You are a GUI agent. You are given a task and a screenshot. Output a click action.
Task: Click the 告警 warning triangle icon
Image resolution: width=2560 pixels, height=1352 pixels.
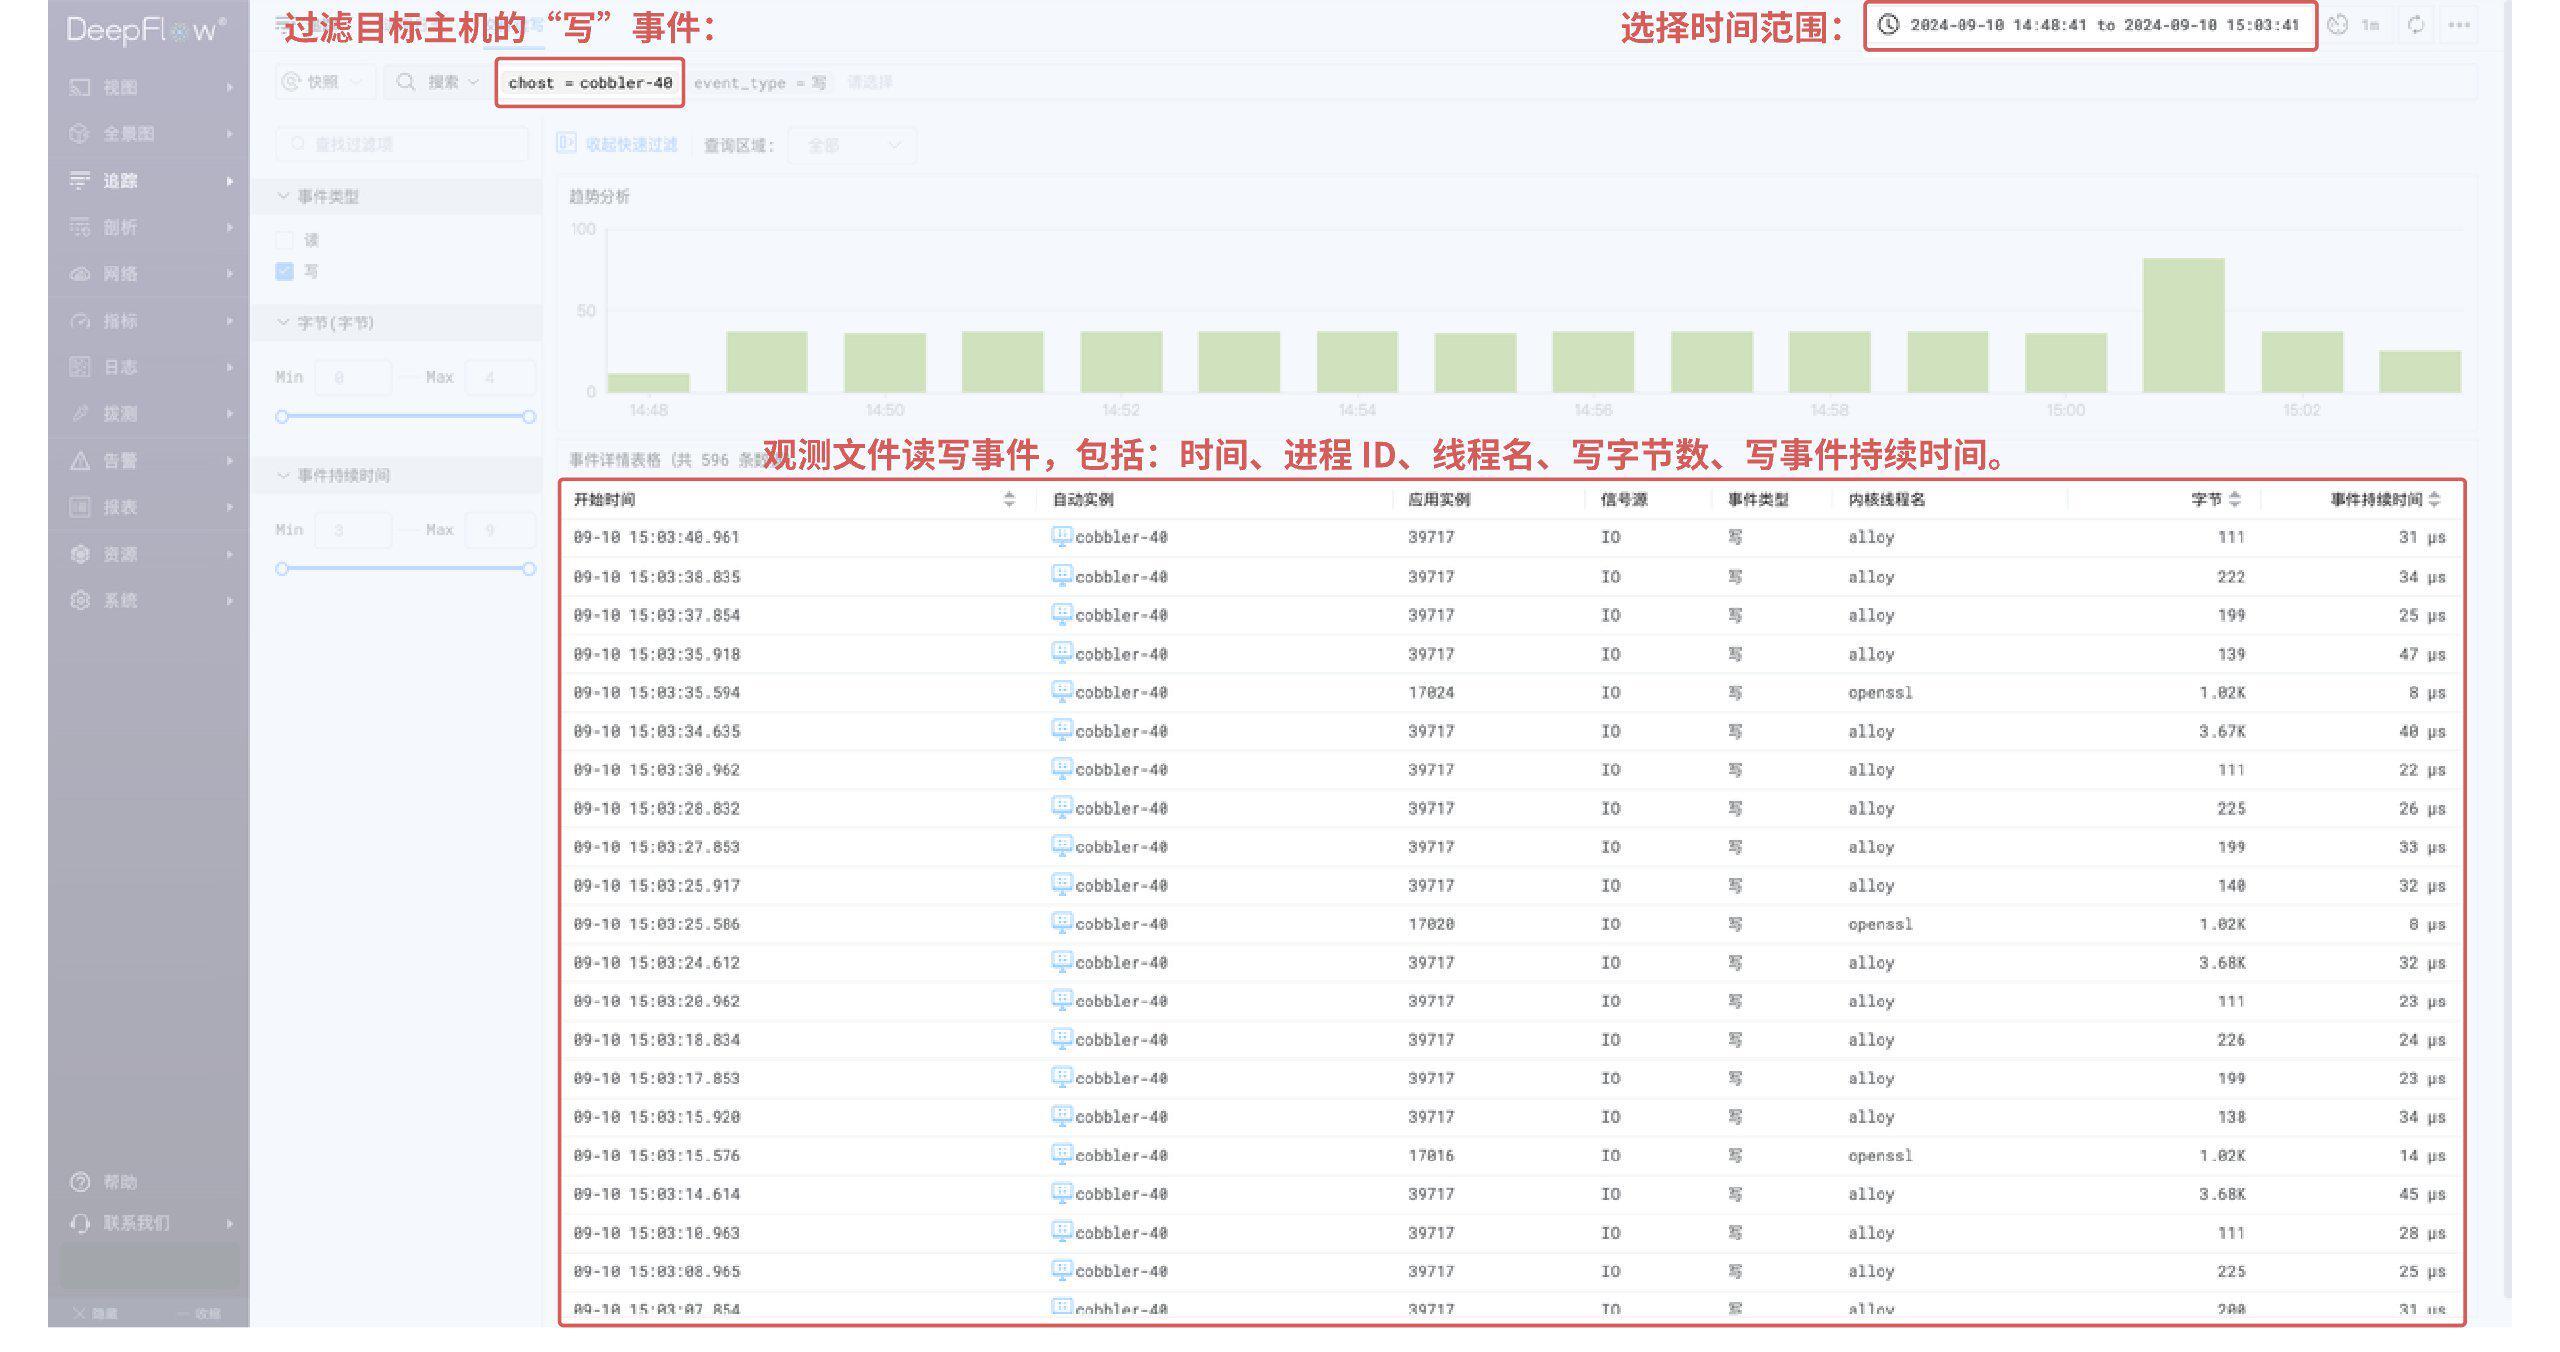tap(80, 461)
